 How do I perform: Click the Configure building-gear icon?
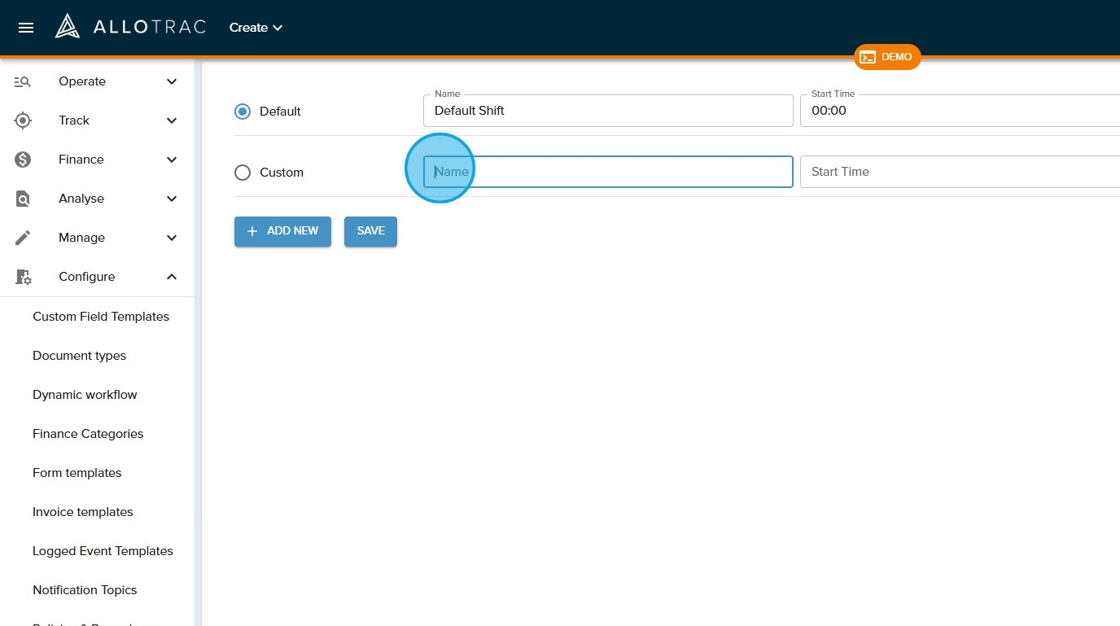pyautogui.click(x=23, y=277)
